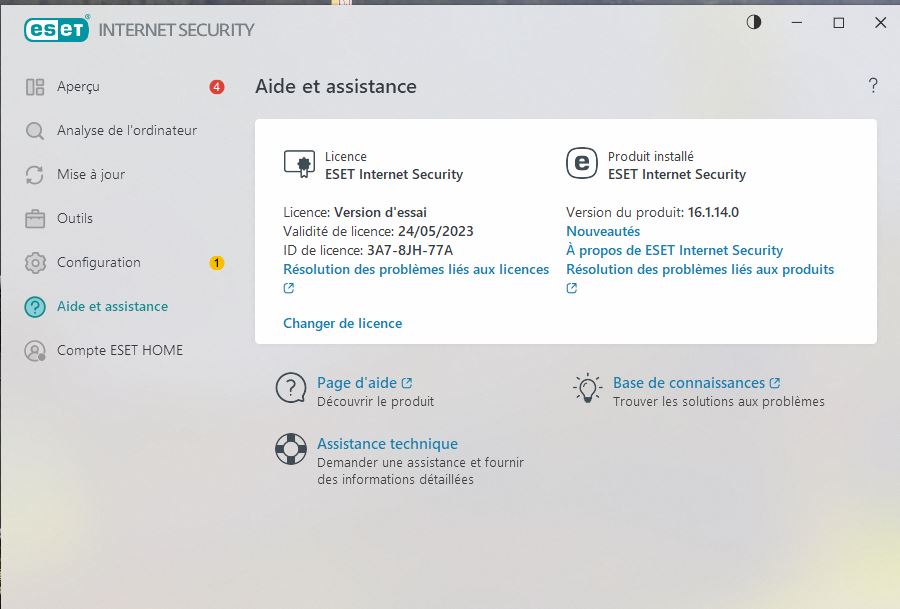
Task: Open the Aperçu section
Action: [x=78, y=87]
